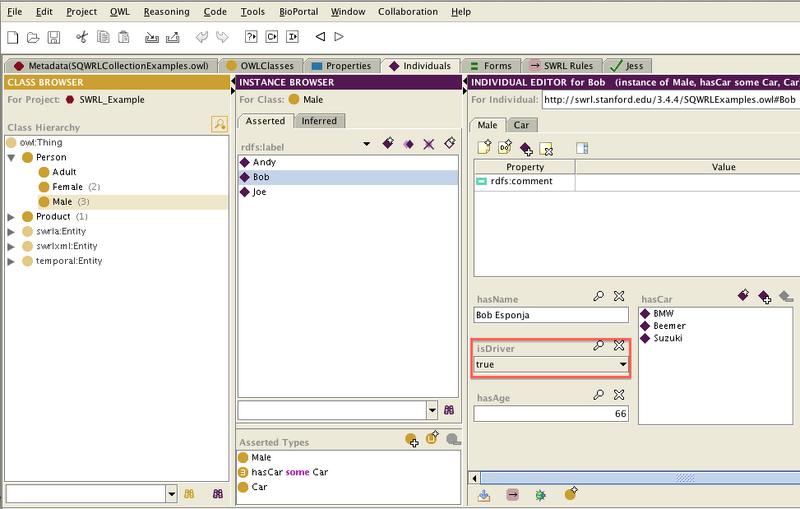800x509 pixels.
Task: Click the New project toolbar icon
Action: click(x=12, y=37)
